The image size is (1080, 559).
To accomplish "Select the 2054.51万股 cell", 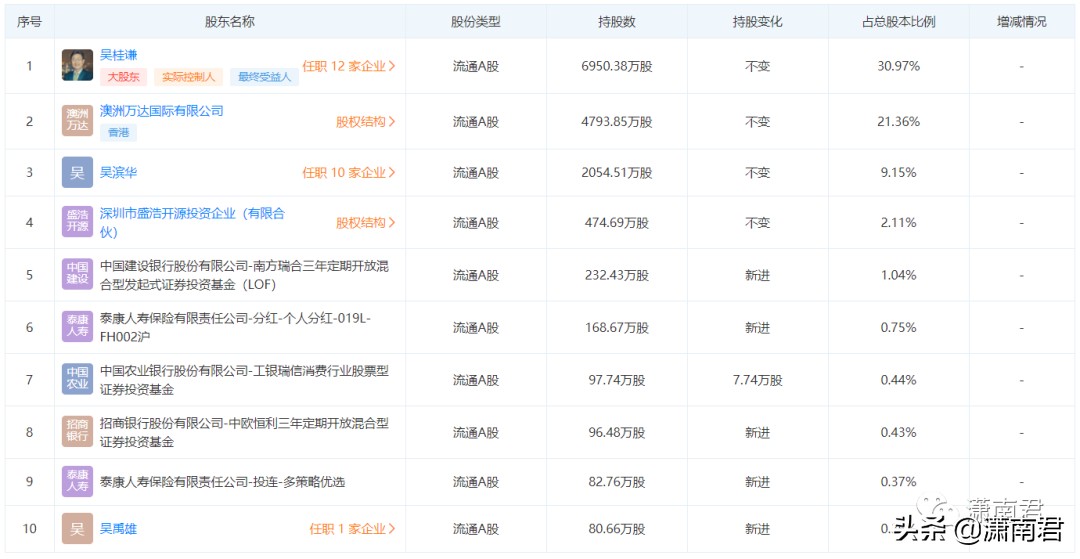I will pyautogui.click(x=616, y=173).
